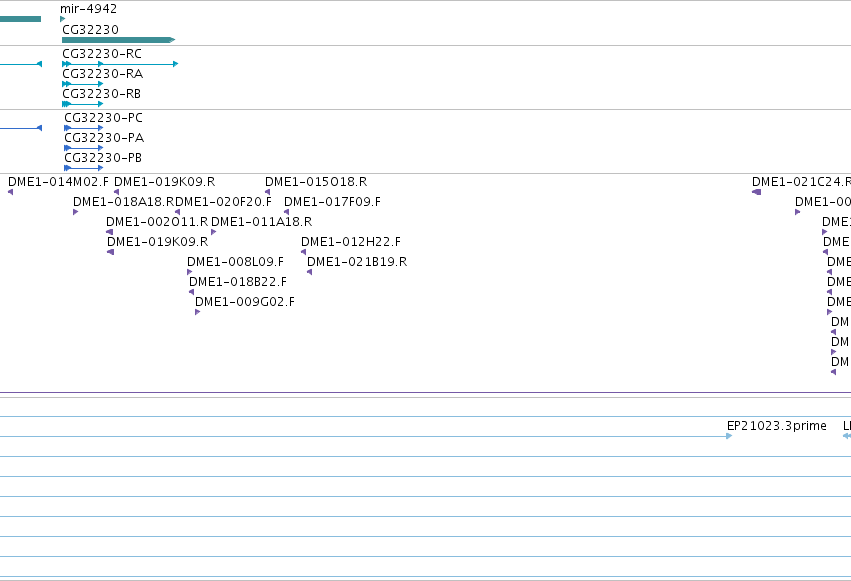This screenshot has width=851, height=581.
Task: Click the CG32230-PC protein feature
Action: pos(84,128)
